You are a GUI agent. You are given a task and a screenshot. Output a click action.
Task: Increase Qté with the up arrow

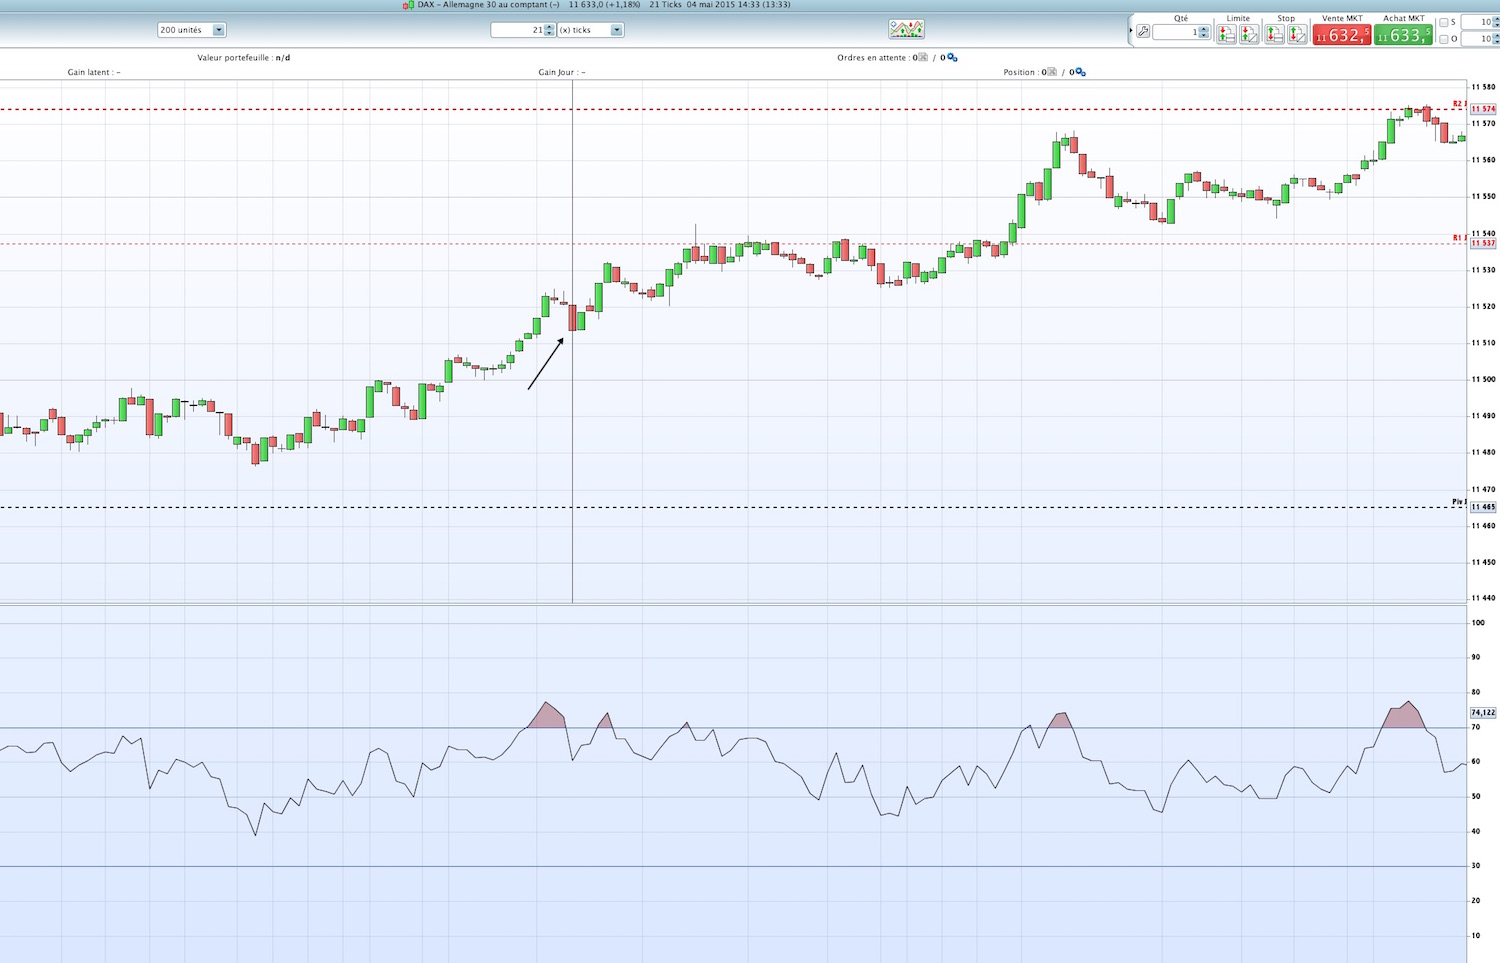click(x=1204, y=29)
